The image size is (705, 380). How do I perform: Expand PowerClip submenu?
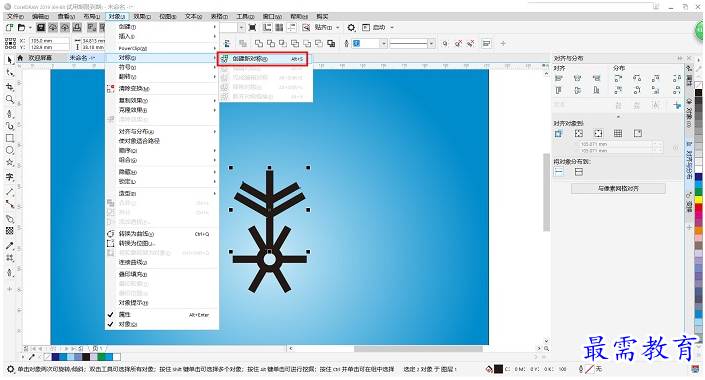coord(162,48)
